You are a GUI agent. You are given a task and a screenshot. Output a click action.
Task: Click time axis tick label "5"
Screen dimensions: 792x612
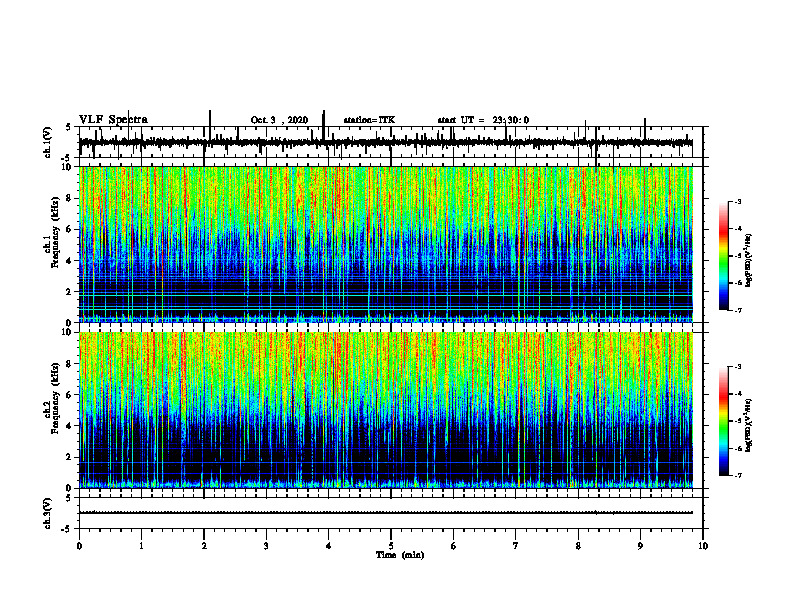click(391, 546)
